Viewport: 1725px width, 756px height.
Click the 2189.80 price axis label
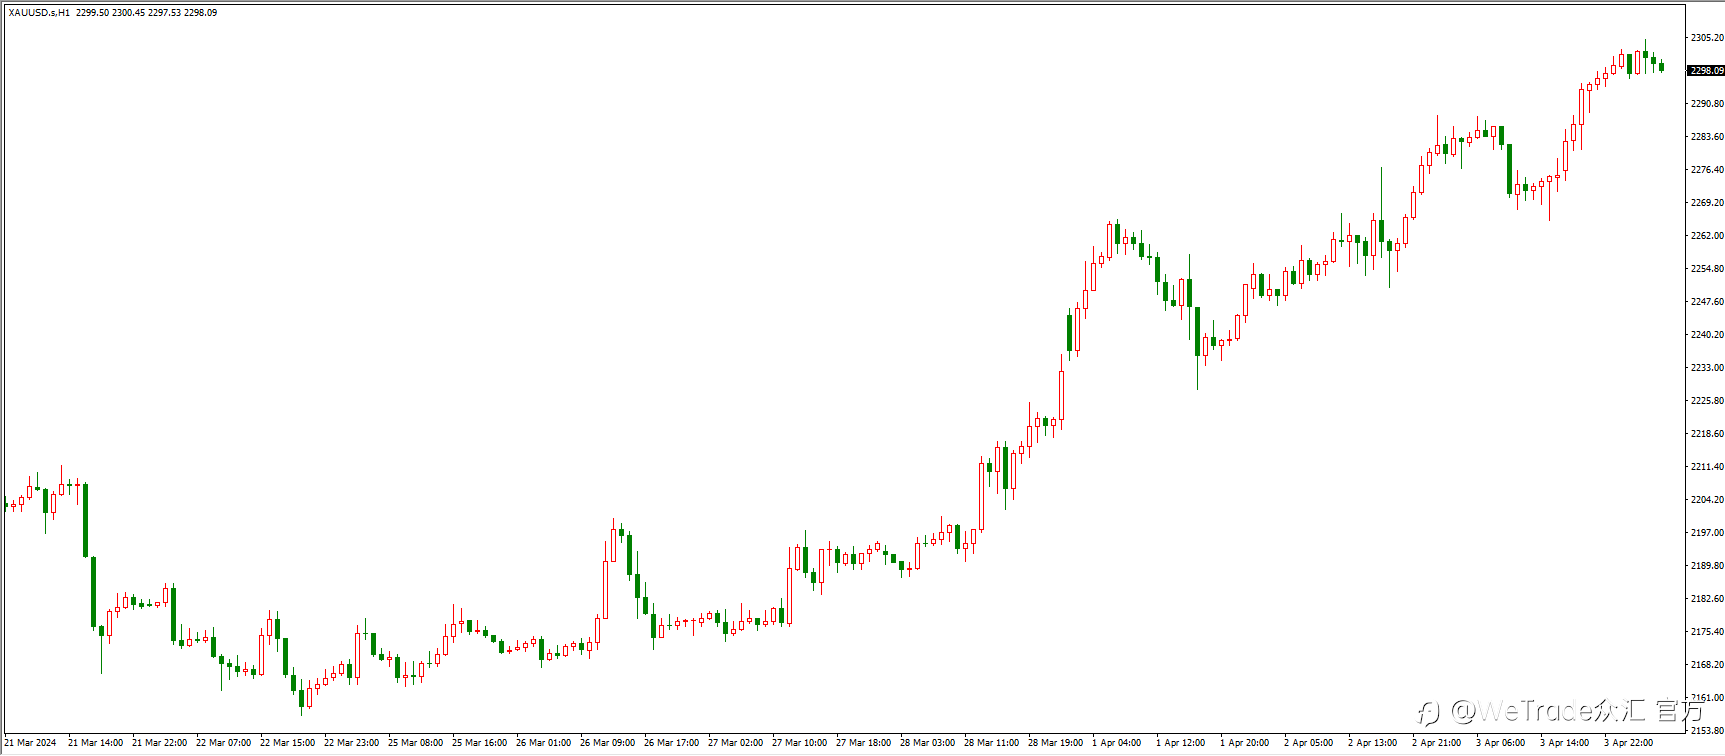pos(1707,566)
